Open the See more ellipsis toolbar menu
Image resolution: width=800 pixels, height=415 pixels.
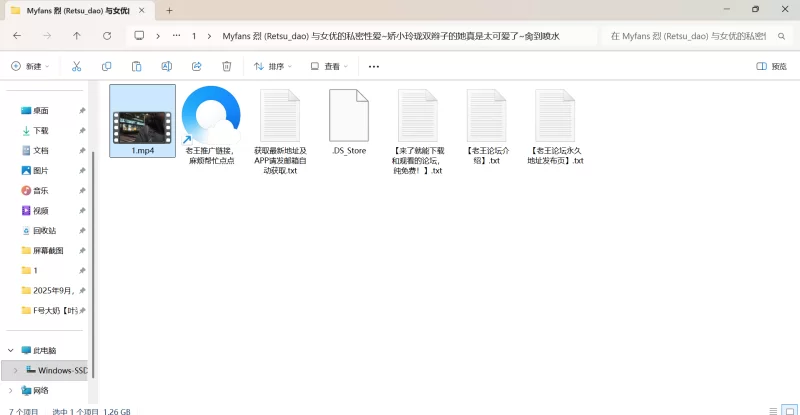point(374,66)
